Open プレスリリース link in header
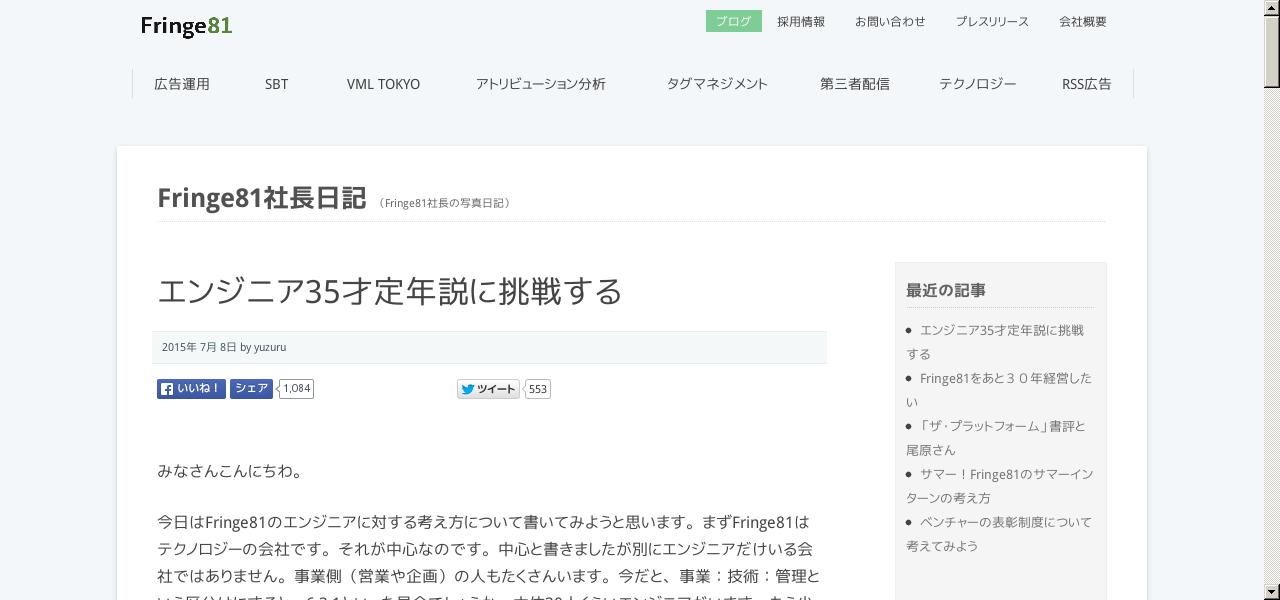Image resolution: width=1280 pixels, height=600 pixels. 992,21
